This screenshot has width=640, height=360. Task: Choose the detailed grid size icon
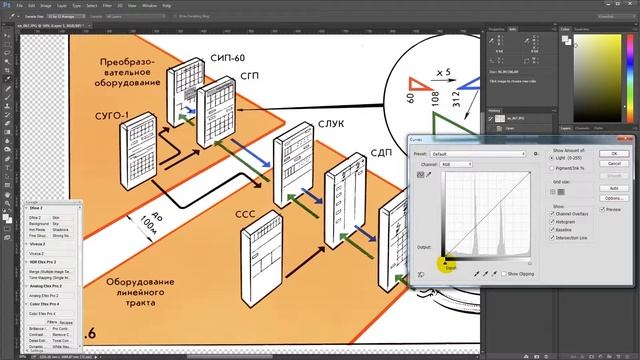point(561,192)
